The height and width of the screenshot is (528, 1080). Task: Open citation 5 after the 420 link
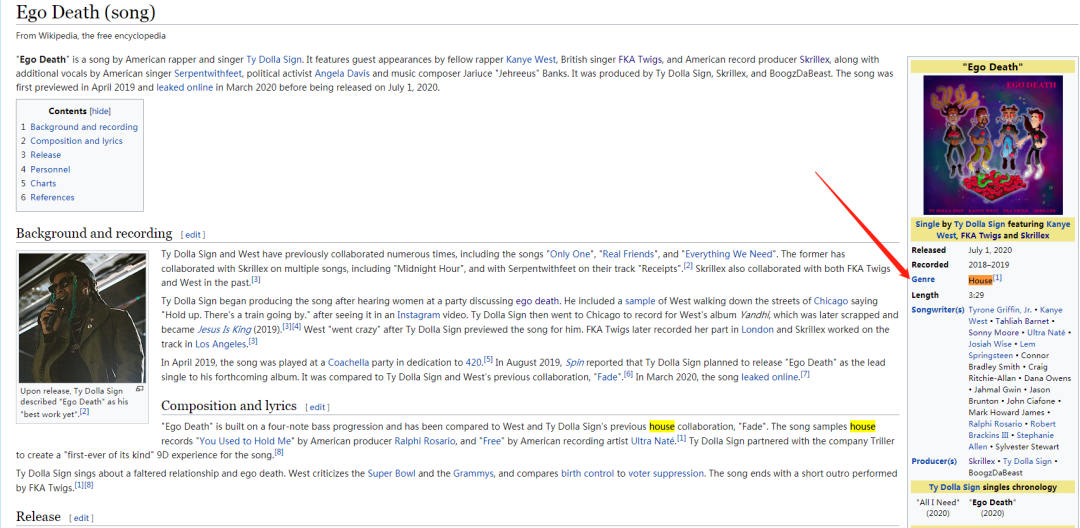(488, 359)
